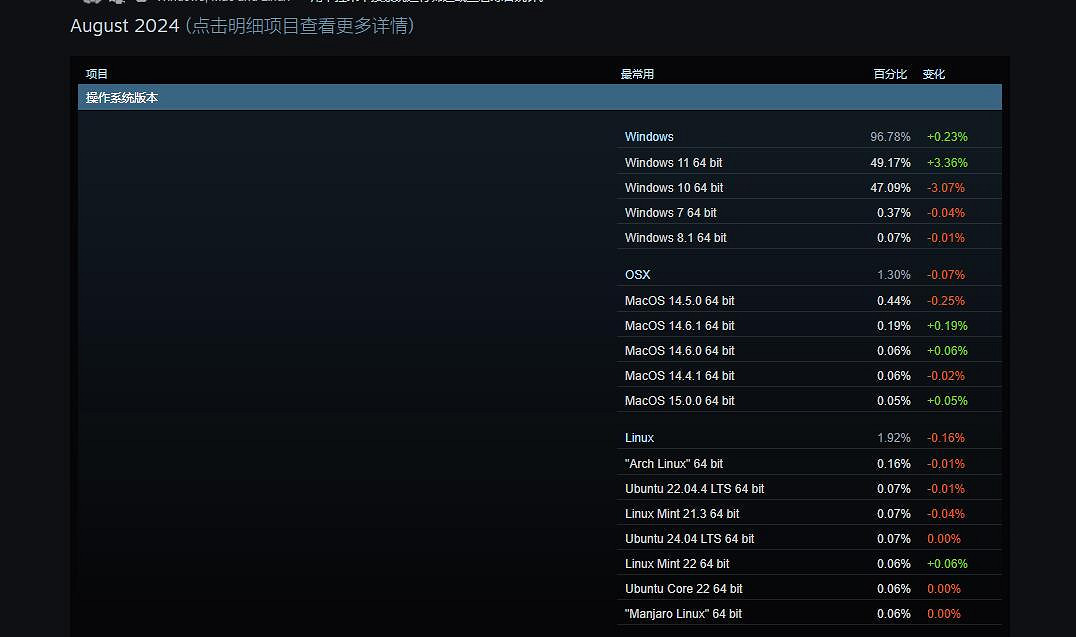Click the Linux Mint 21.3 64 bit row
Image resolution: width=1076 pixels, height=637 pixels.
[x=682, y=513]
